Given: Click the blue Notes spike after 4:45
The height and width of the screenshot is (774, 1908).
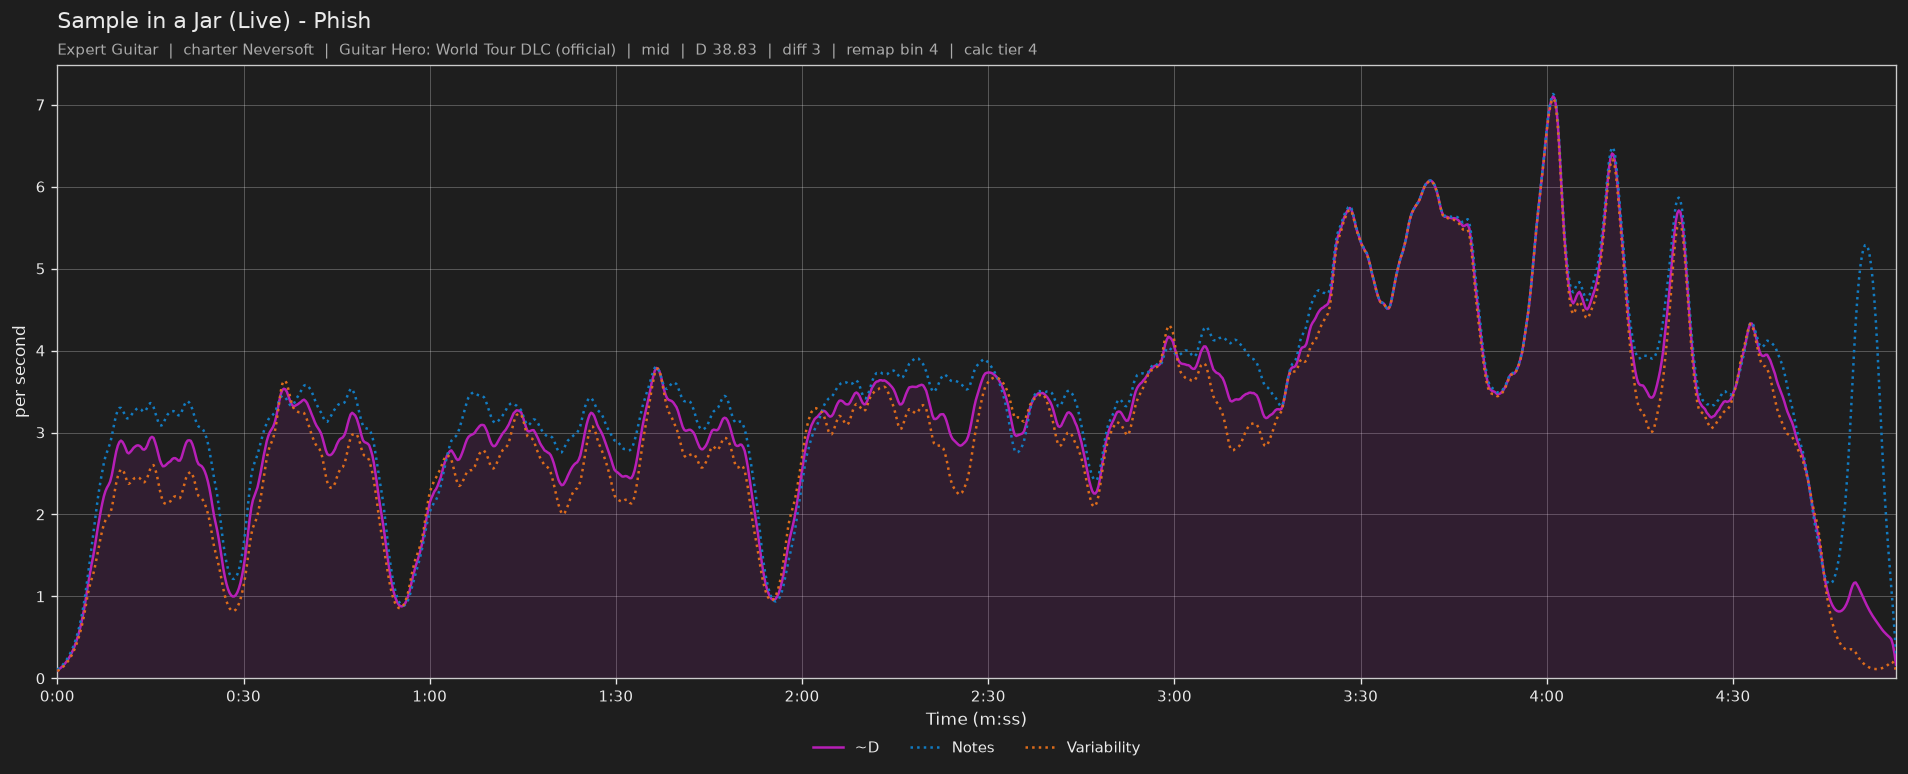Looking at the screenshot, I should pyautogui.click(x=1865, y=246).
